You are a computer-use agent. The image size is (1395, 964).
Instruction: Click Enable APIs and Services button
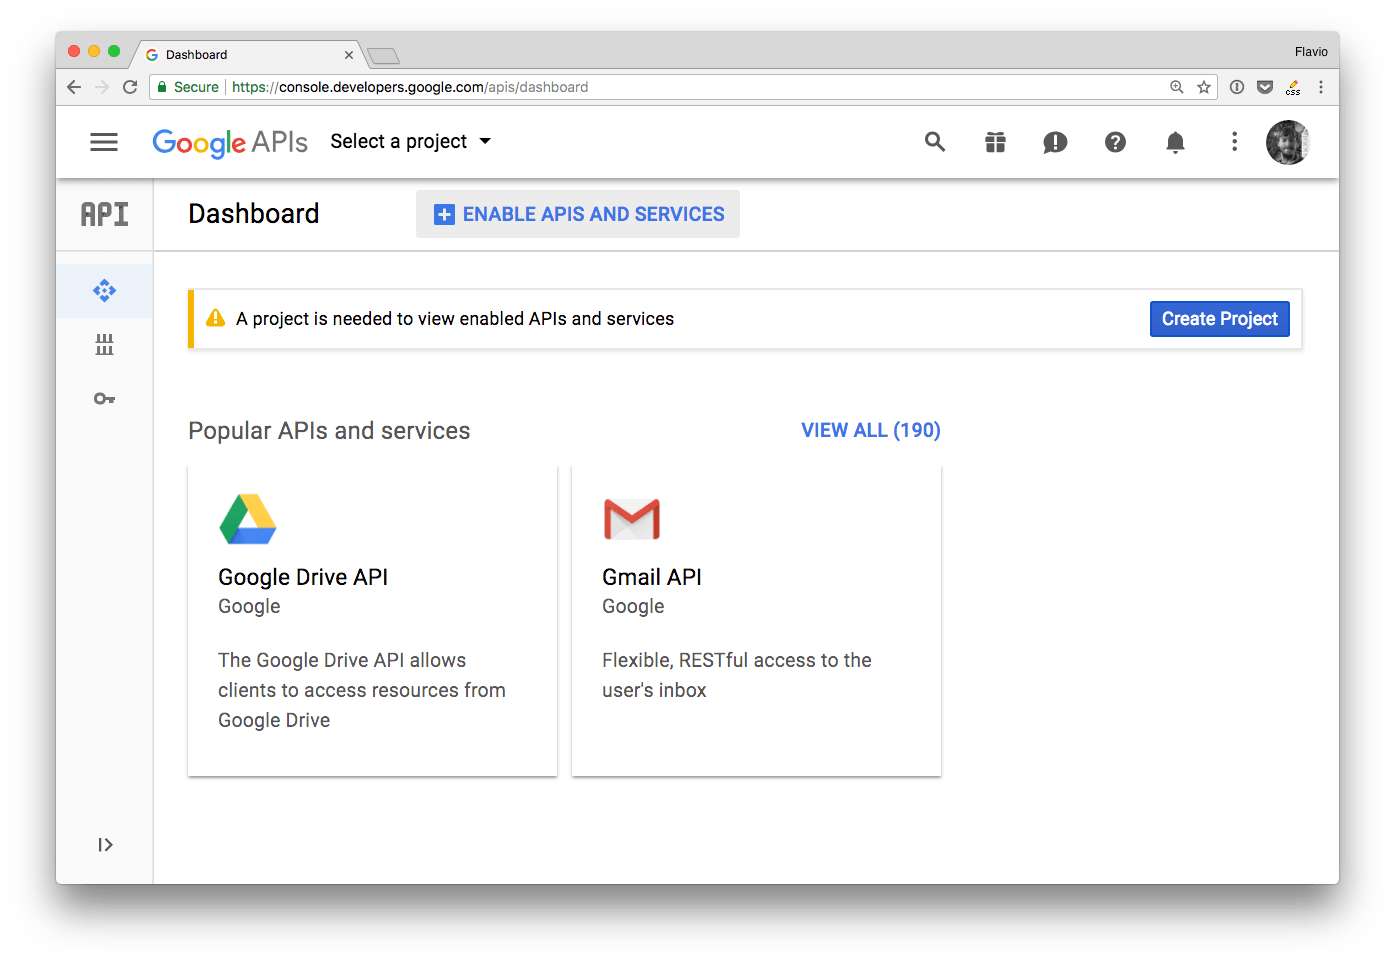coord(578,214)
